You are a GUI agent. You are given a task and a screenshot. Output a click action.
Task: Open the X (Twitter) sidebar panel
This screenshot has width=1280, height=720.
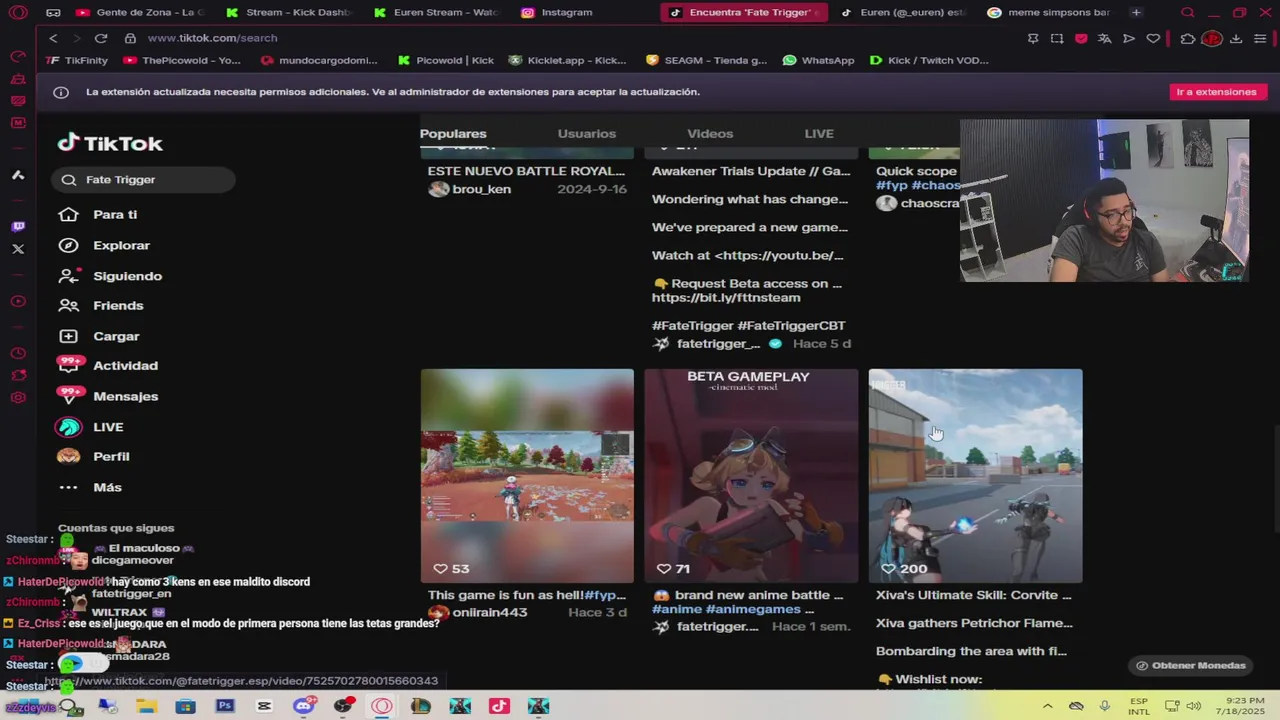click(x=18, y=249)
